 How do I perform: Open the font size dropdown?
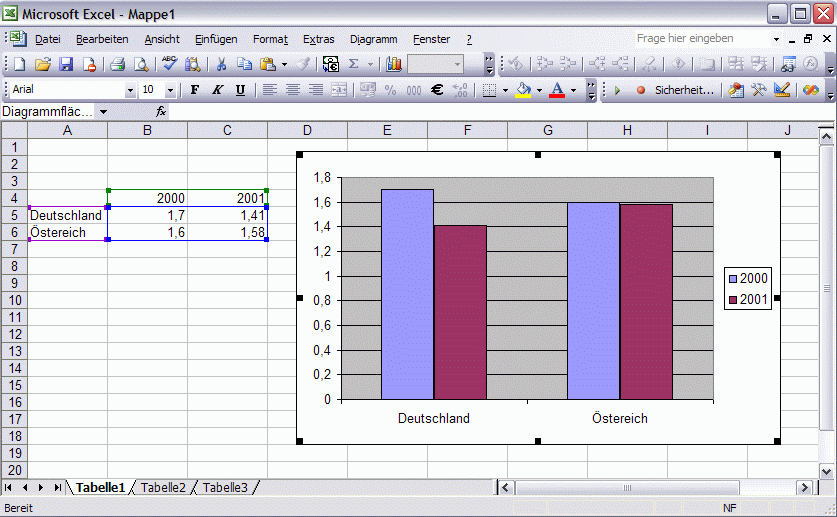coord(170,91)
